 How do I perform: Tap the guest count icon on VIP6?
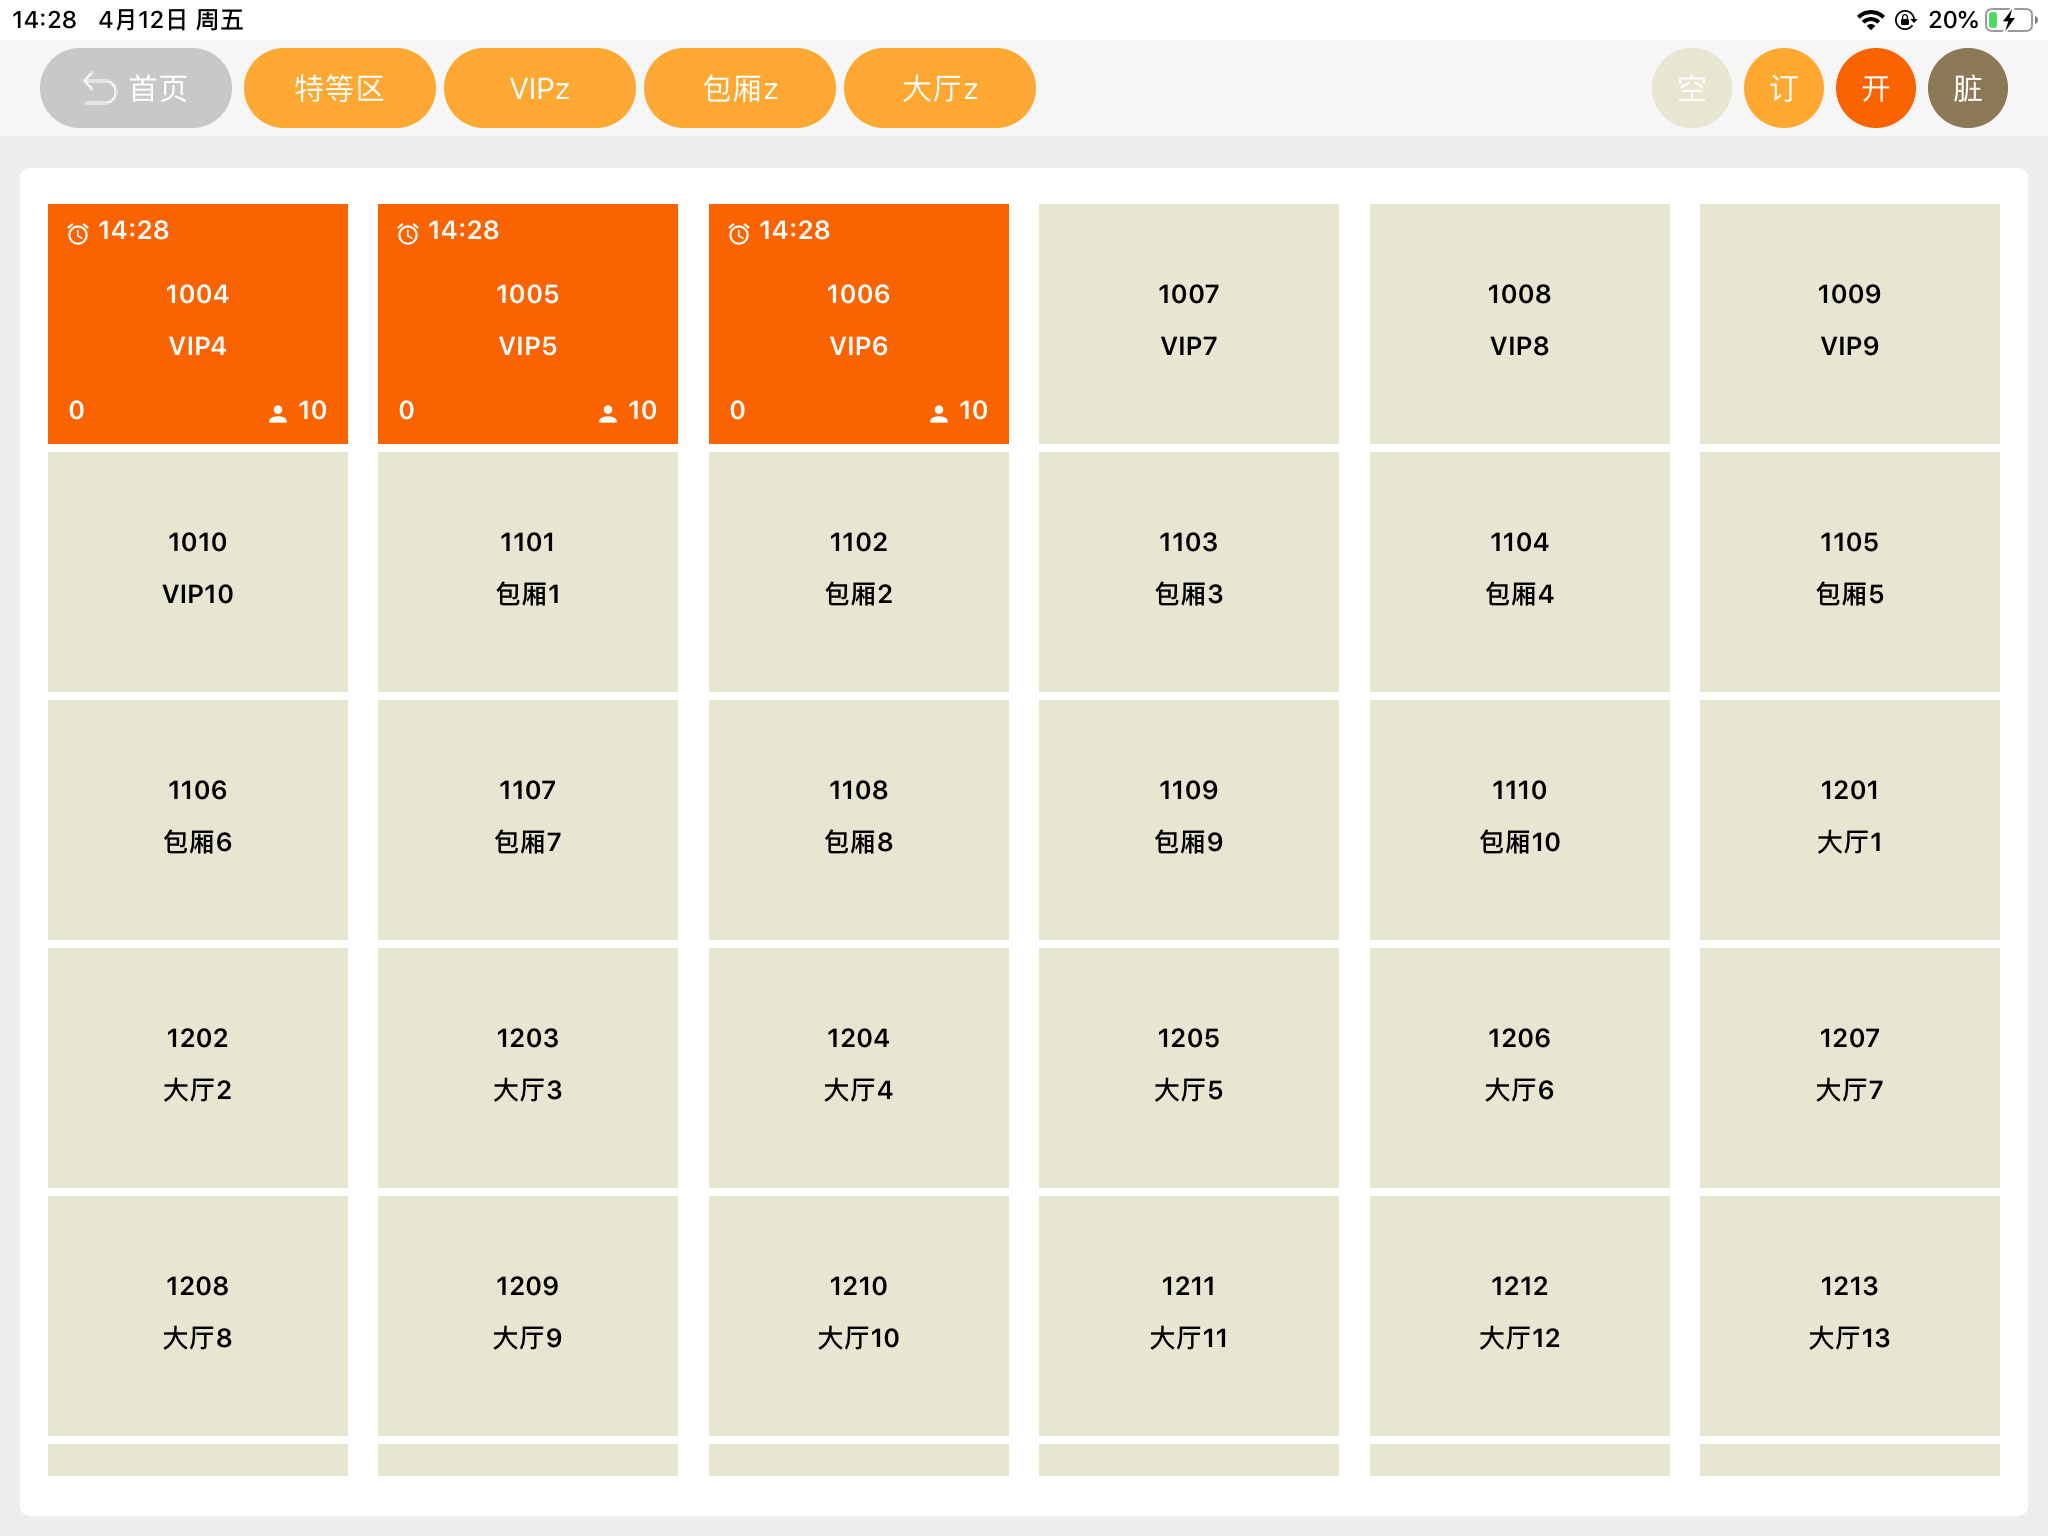pyautogui.click(x=938, y=413)
